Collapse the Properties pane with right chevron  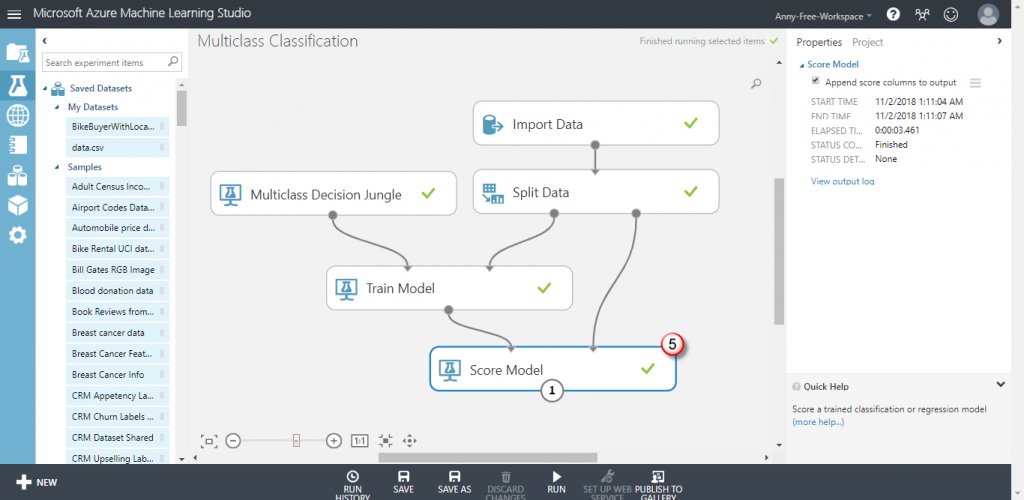[x=999, y=40]
